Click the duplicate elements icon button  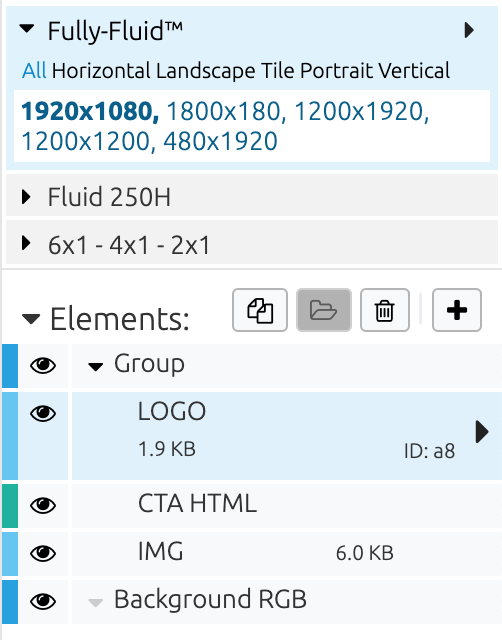(260, 310)
